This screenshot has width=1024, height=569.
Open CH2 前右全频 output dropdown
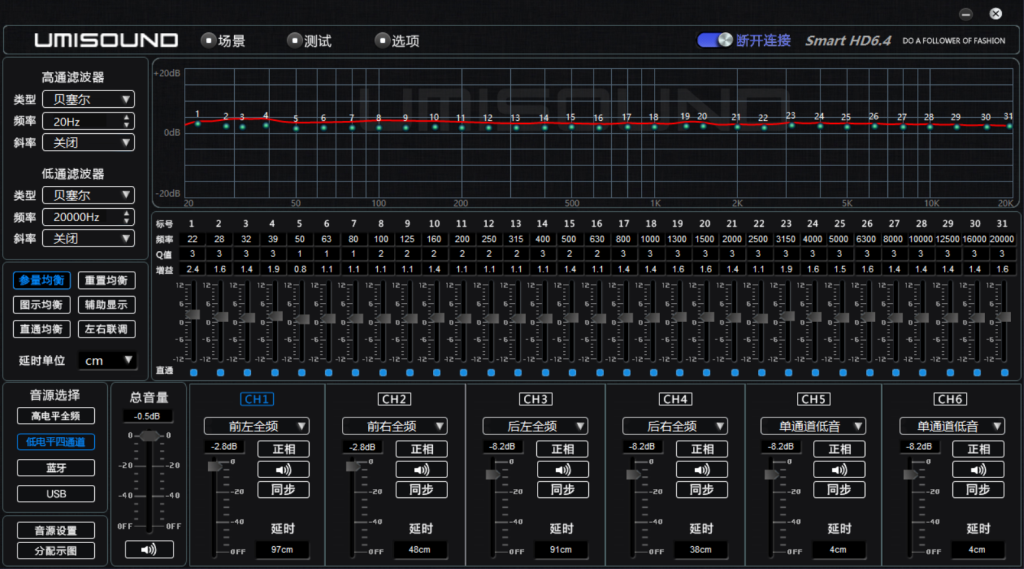(394, 426)
